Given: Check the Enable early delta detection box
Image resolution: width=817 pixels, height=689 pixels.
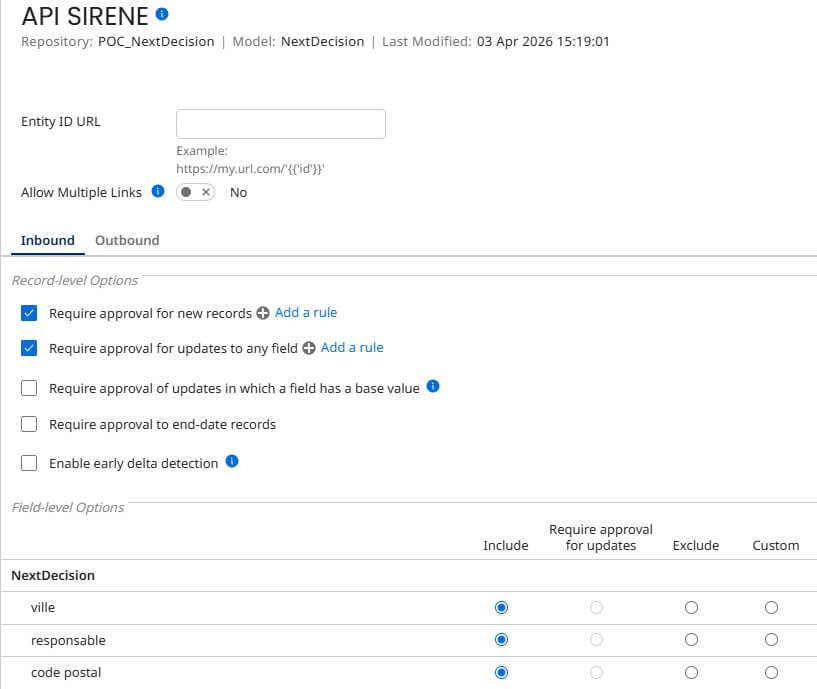Looking at the screenshot, I should pos(29,463).
